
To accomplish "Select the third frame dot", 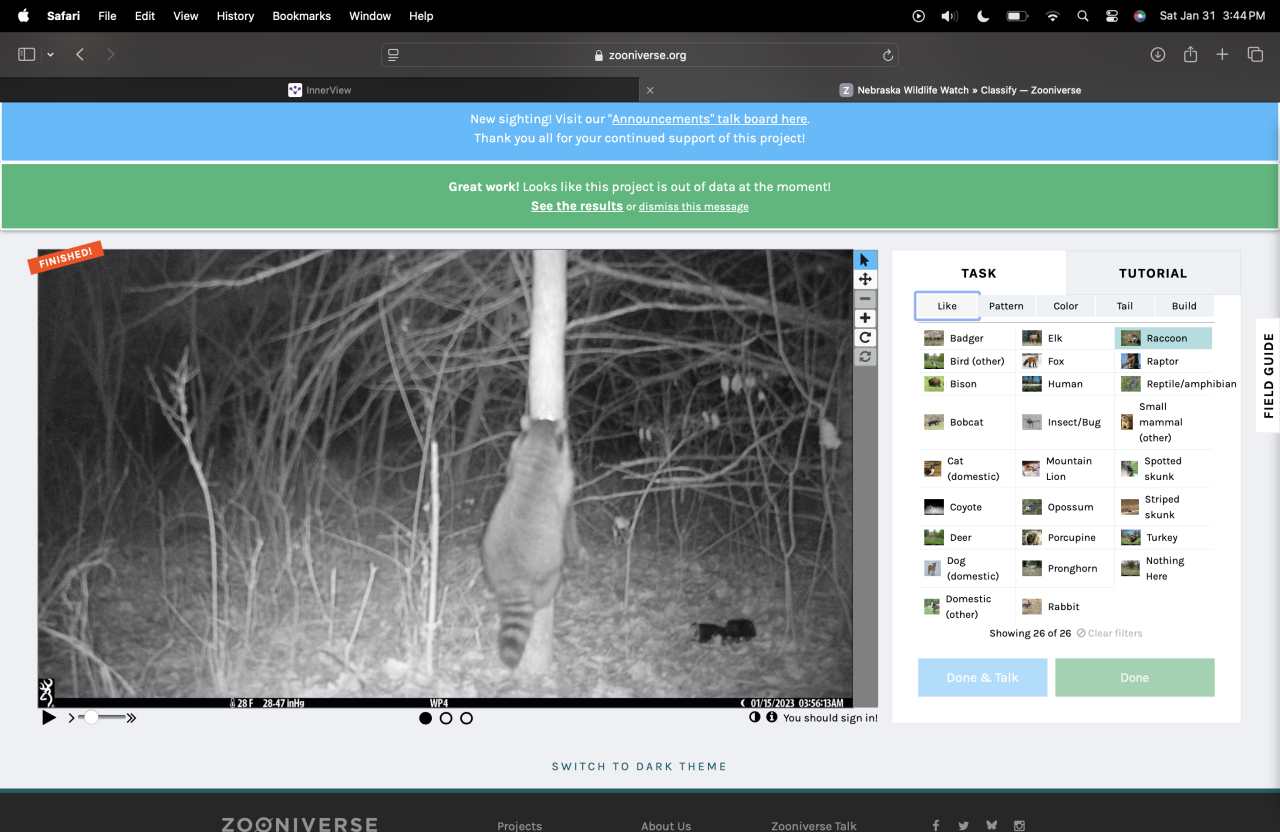I will (x=466, y=718).
